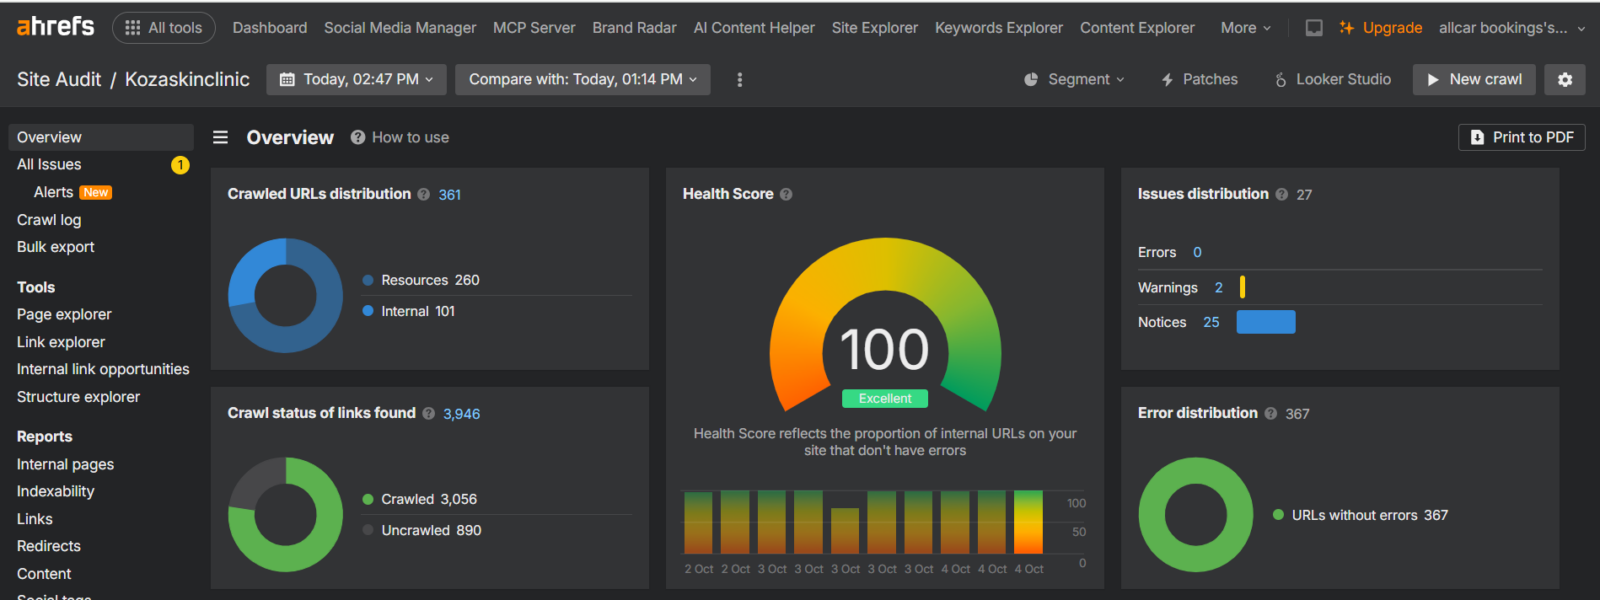Viewport: 1600px width, 600px height.
Task: Click help icon beside Crawl status of links found
Action: 429,414
